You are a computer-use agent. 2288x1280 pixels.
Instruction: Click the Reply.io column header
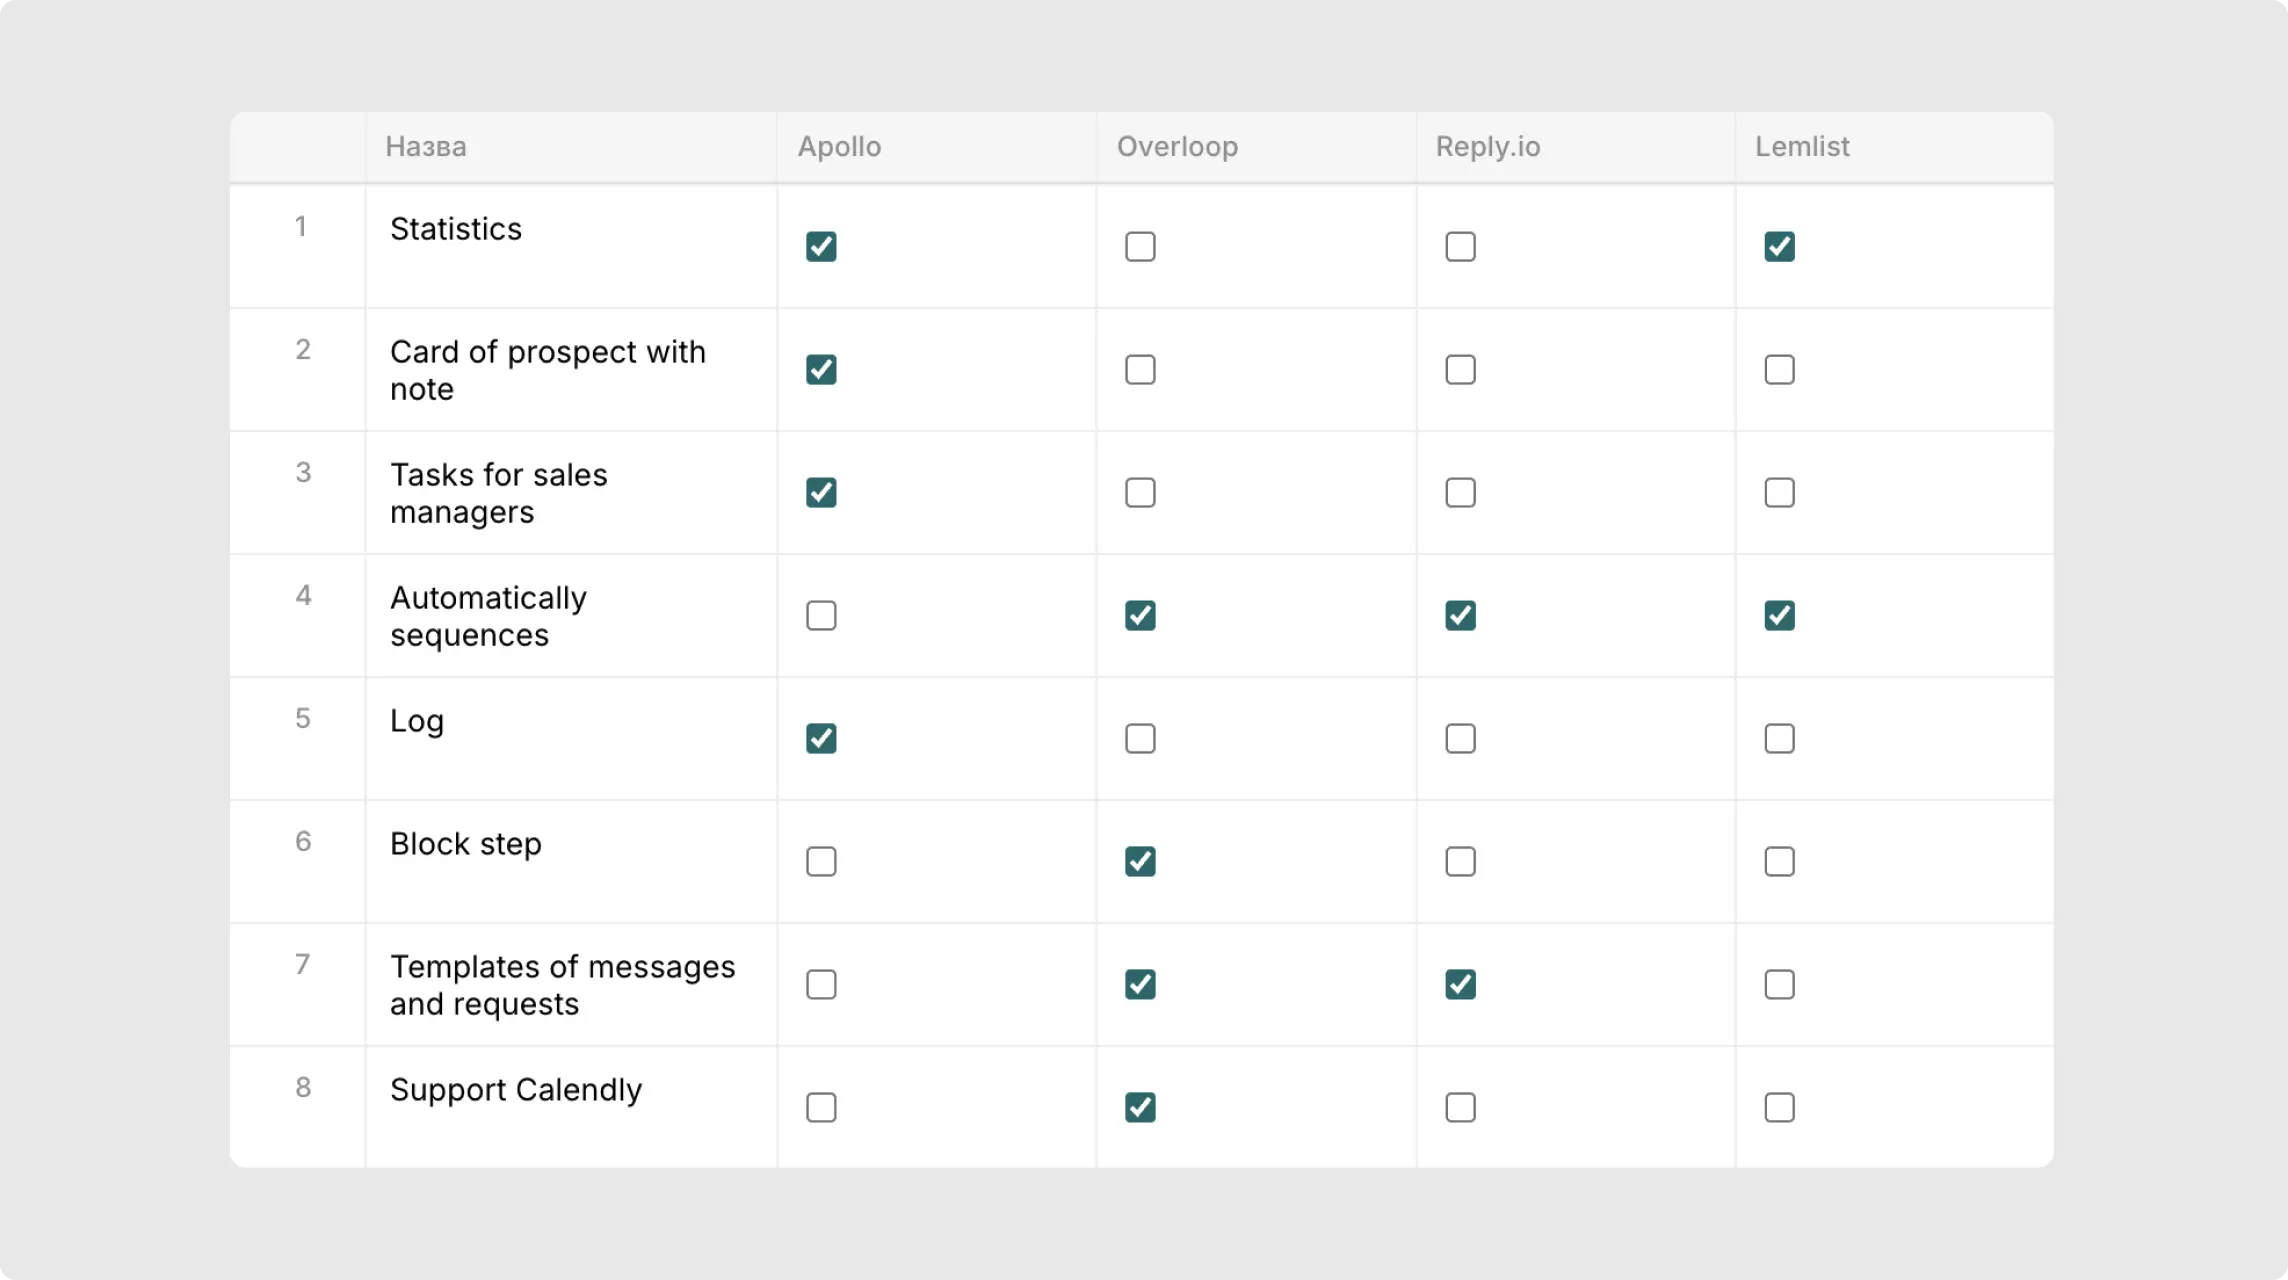pyautogui.click(x=1575, y=147)
